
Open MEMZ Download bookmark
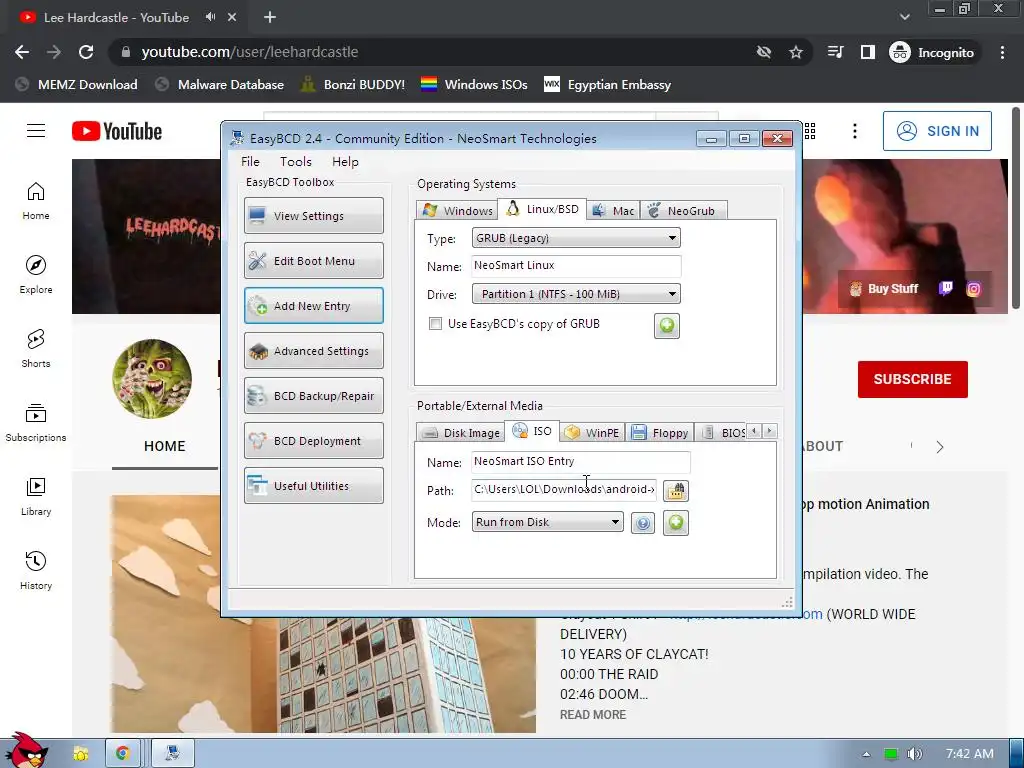pyautogui.click(x=76, y=85)
